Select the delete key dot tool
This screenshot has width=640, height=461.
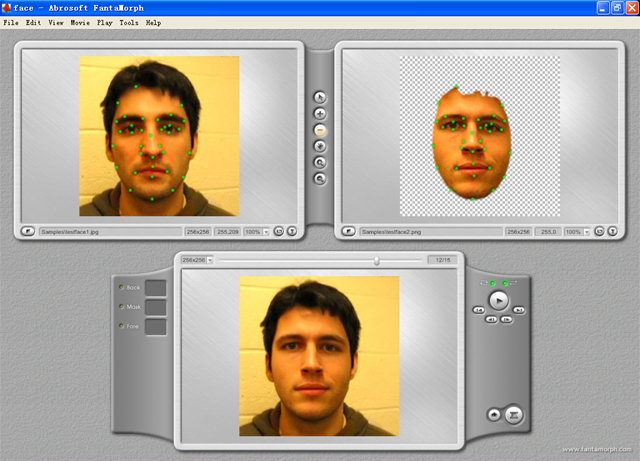point(320,130)
